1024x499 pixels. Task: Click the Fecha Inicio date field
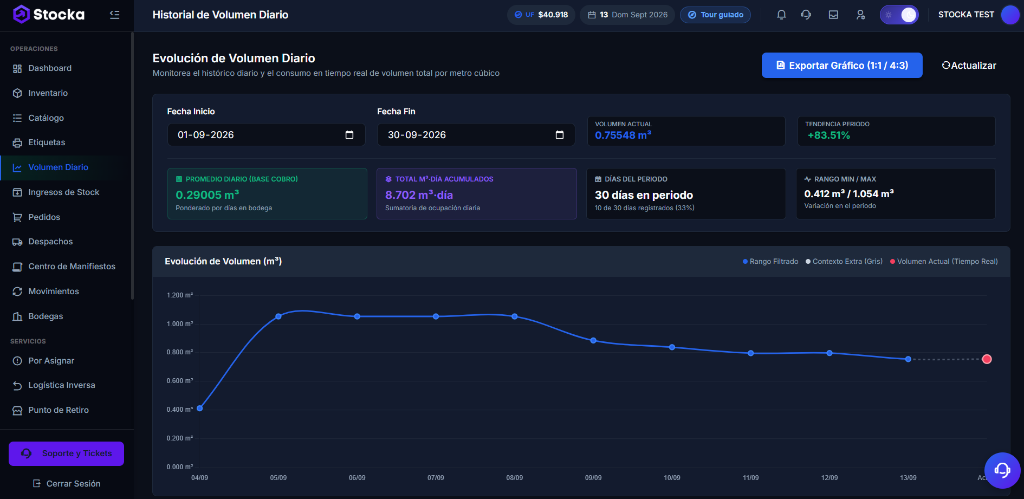[x=266, y=135]
